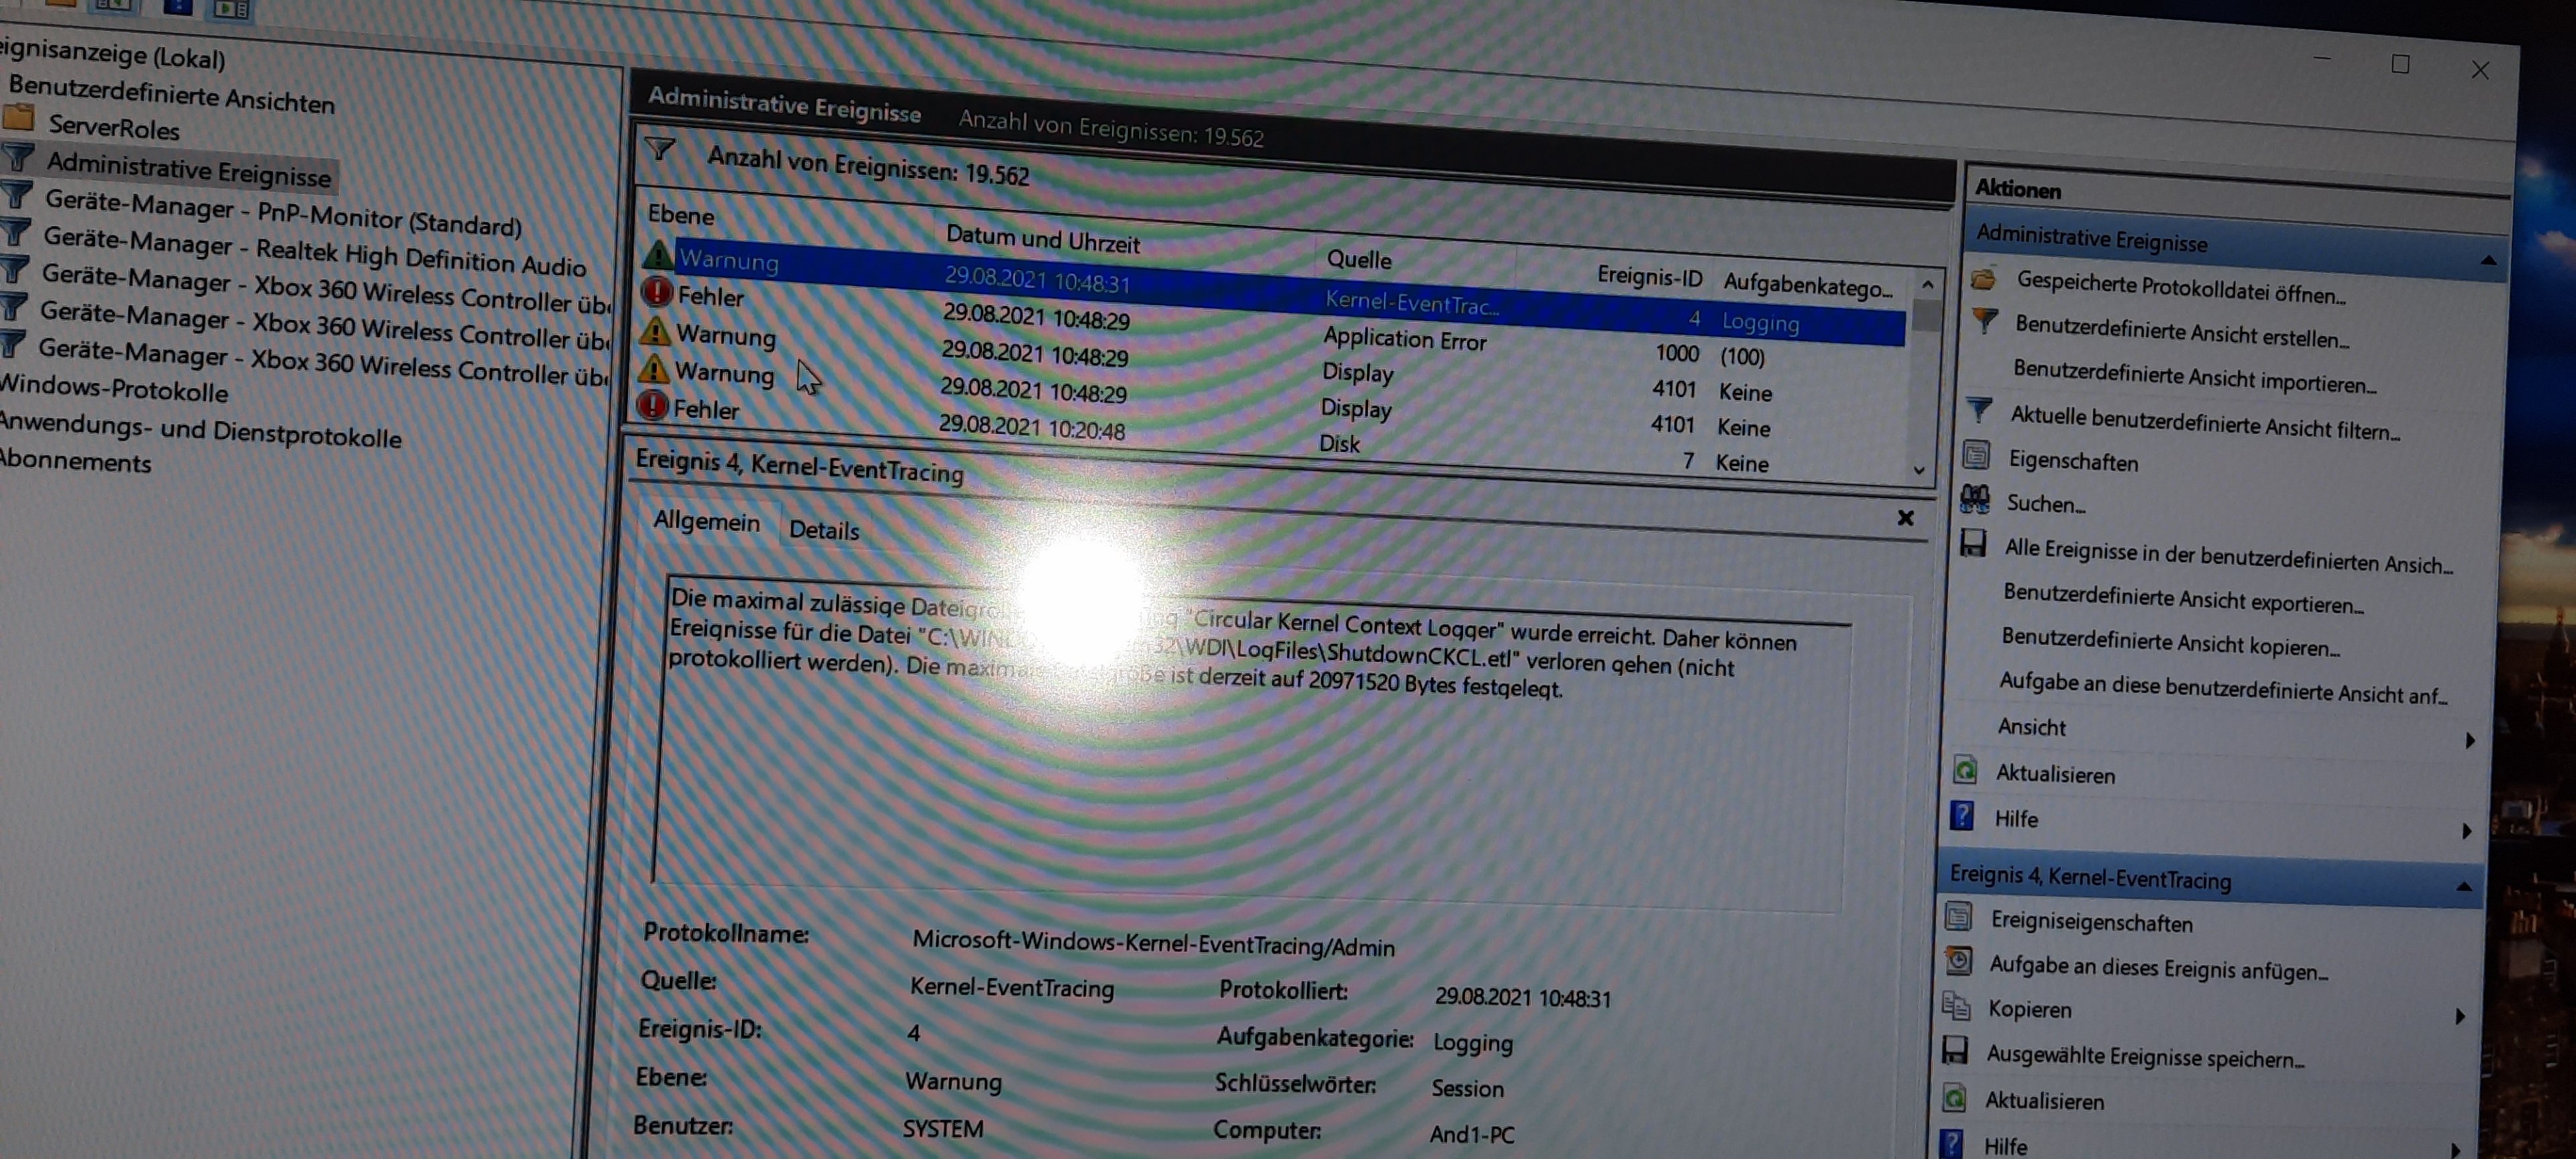
Task: Click the Suchen binoculars icon
Action: click(1974, 498)
